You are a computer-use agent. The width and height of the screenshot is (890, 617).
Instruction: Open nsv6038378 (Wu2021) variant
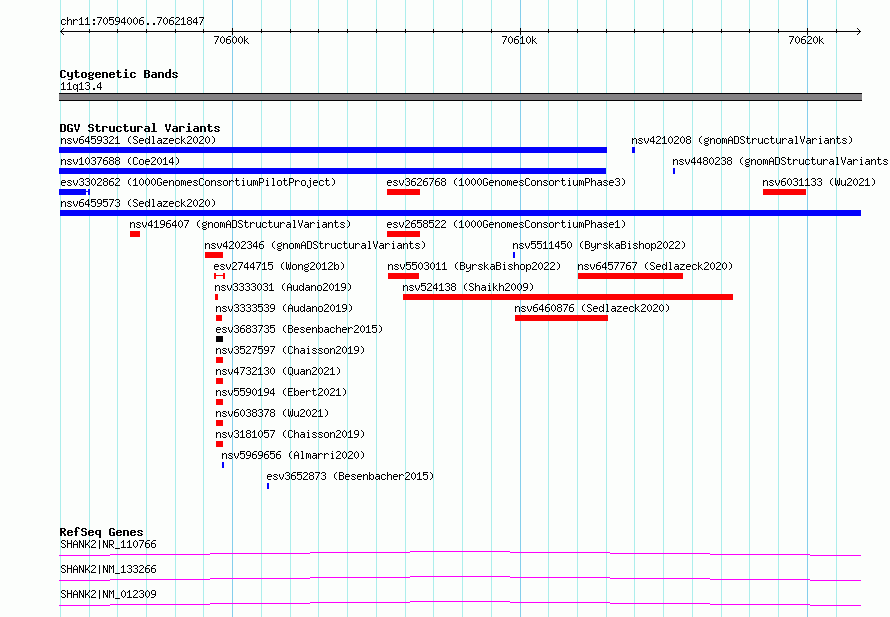(x=272, y=413)
